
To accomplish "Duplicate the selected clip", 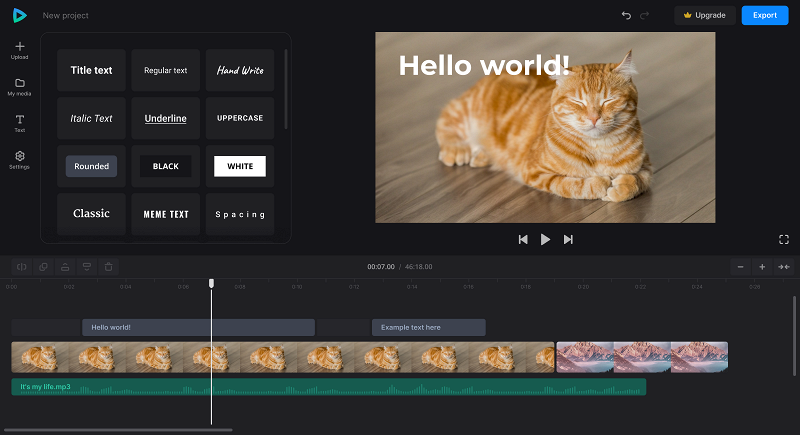I will (x=43, y=267).
